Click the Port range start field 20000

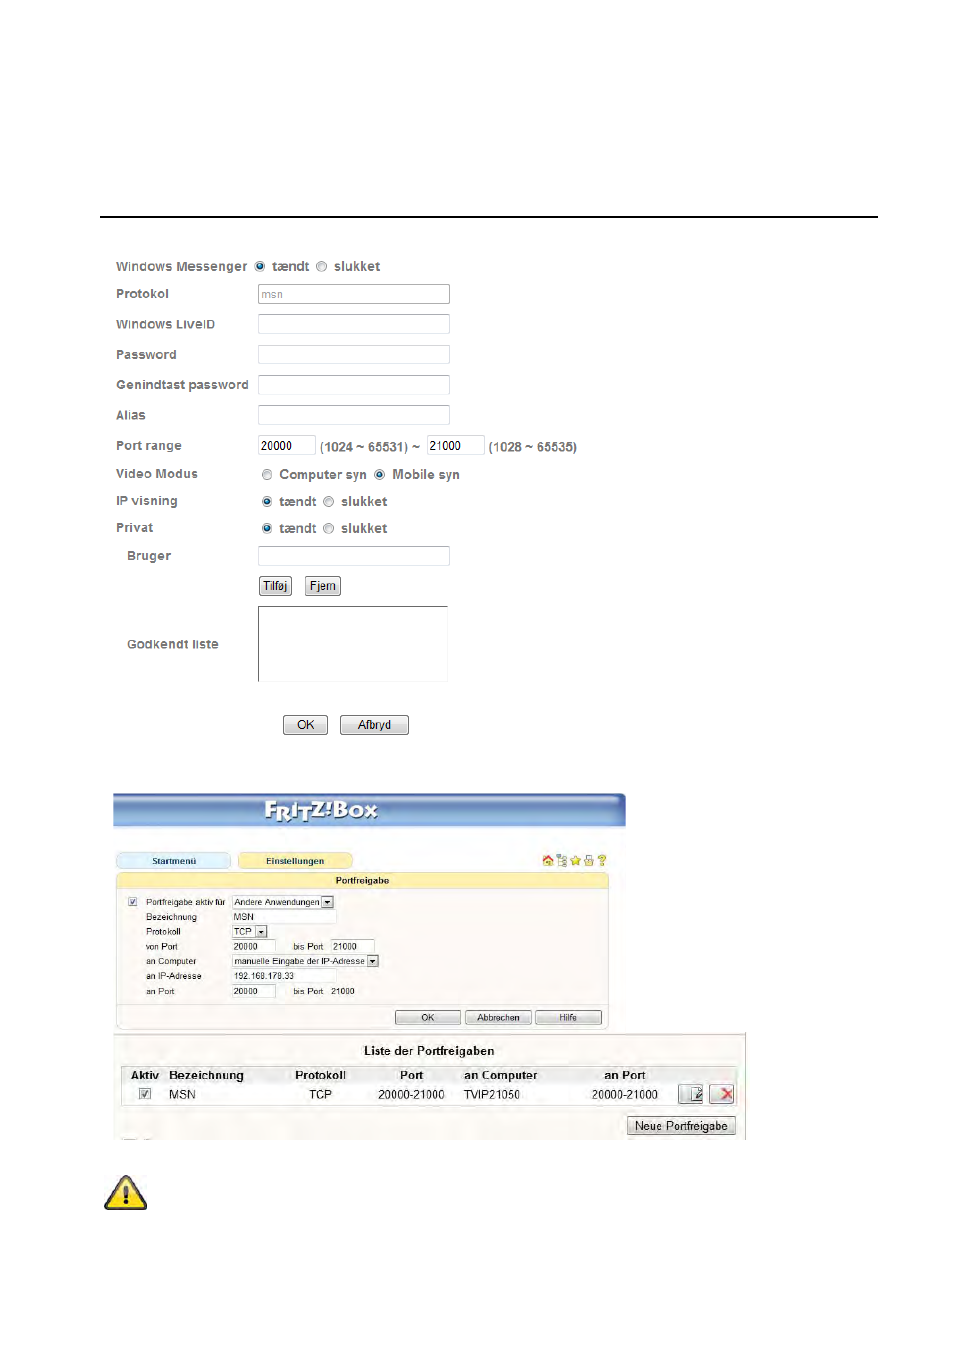(287, 446)
